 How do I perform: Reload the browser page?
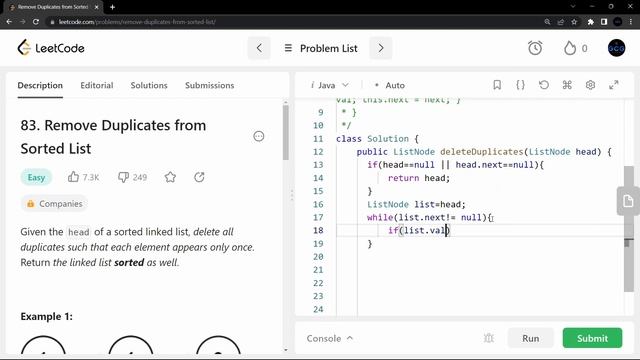click(x=36, y=22)
